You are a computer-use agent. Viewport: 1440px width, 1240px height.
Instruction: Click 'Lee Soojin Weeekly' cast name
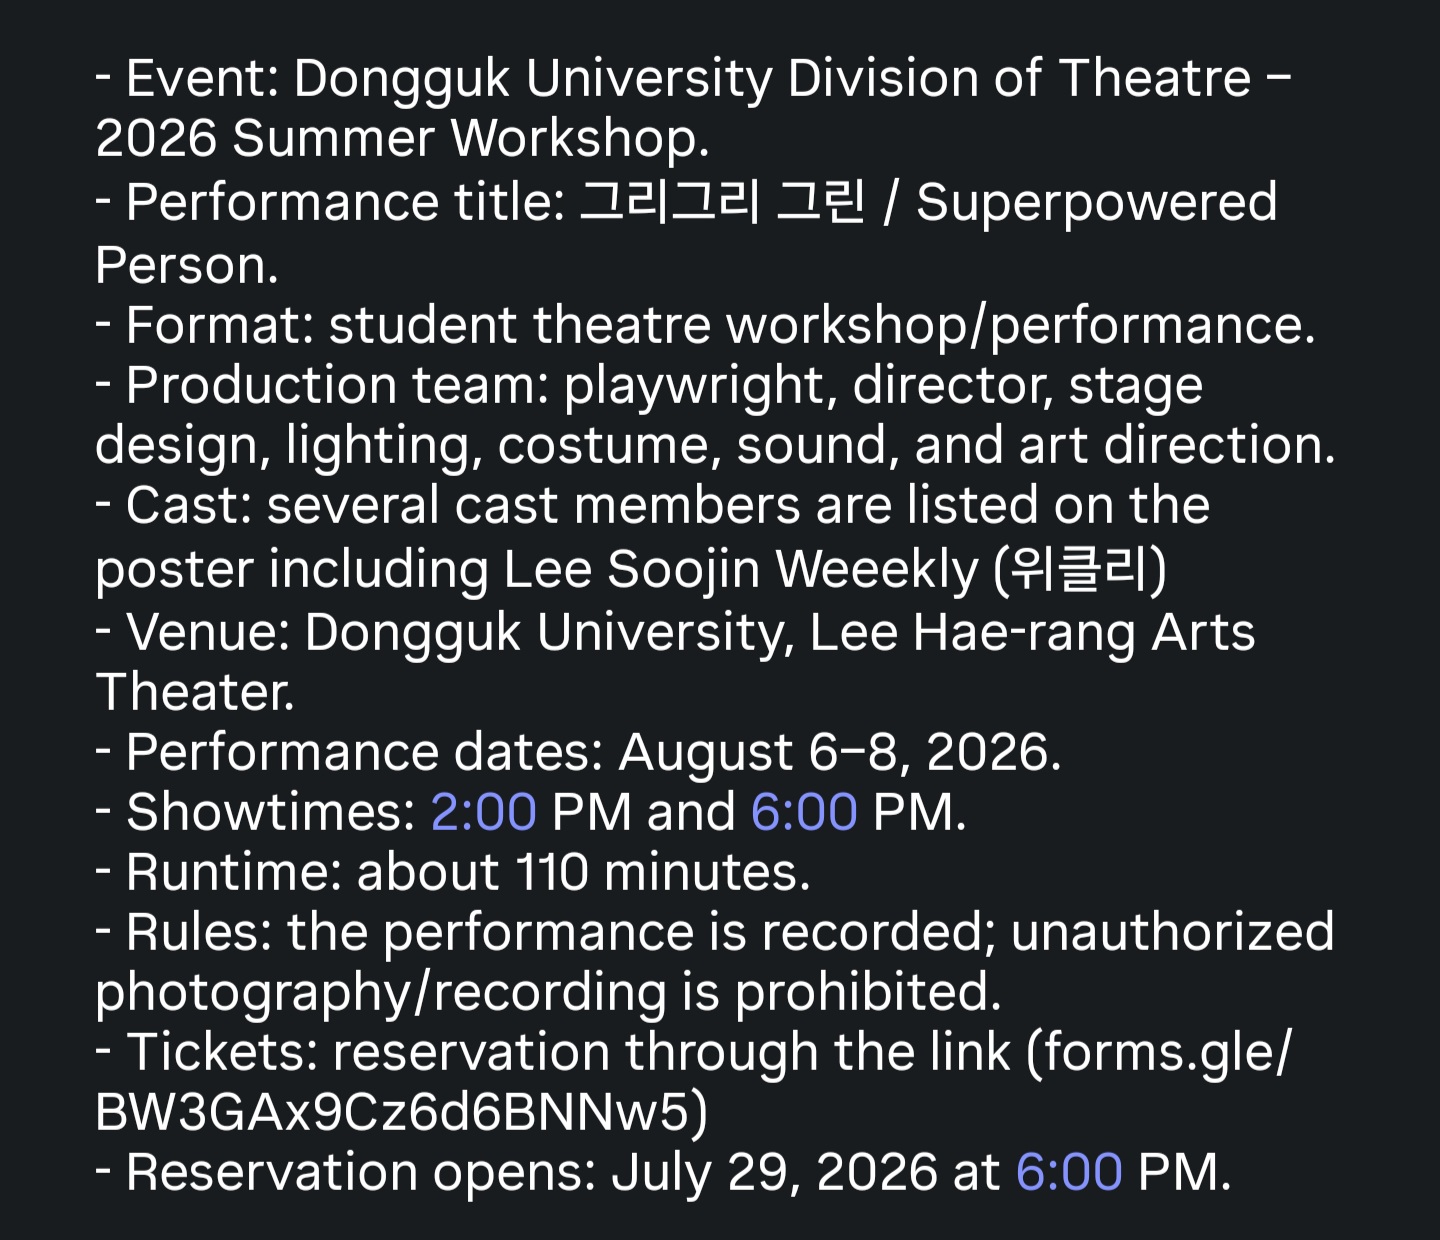[741, 570]
